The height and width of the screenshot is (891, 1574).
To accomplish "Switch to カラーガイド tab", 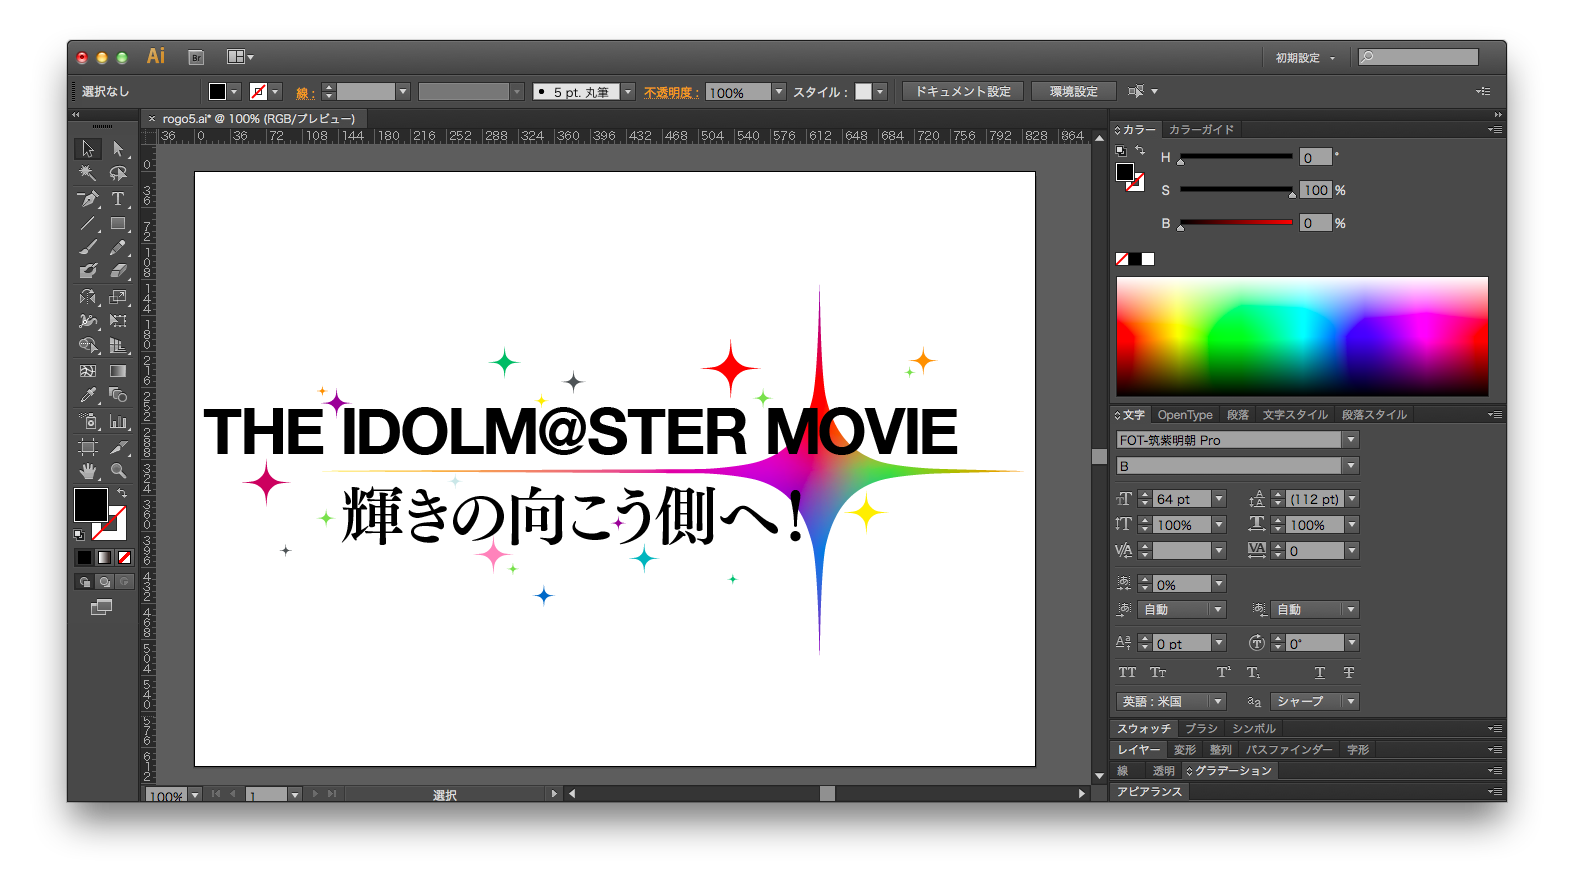I will point(1201,130).
